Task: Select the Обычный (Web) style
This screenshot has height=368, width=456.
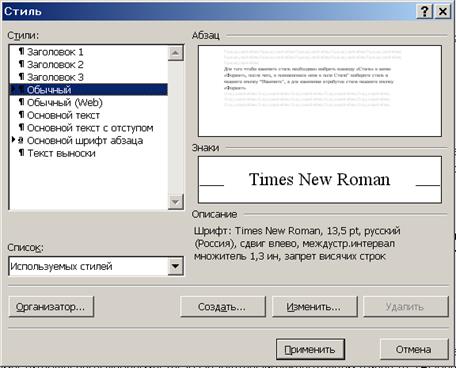Action: pyautogui.click(x=64, y=102)
